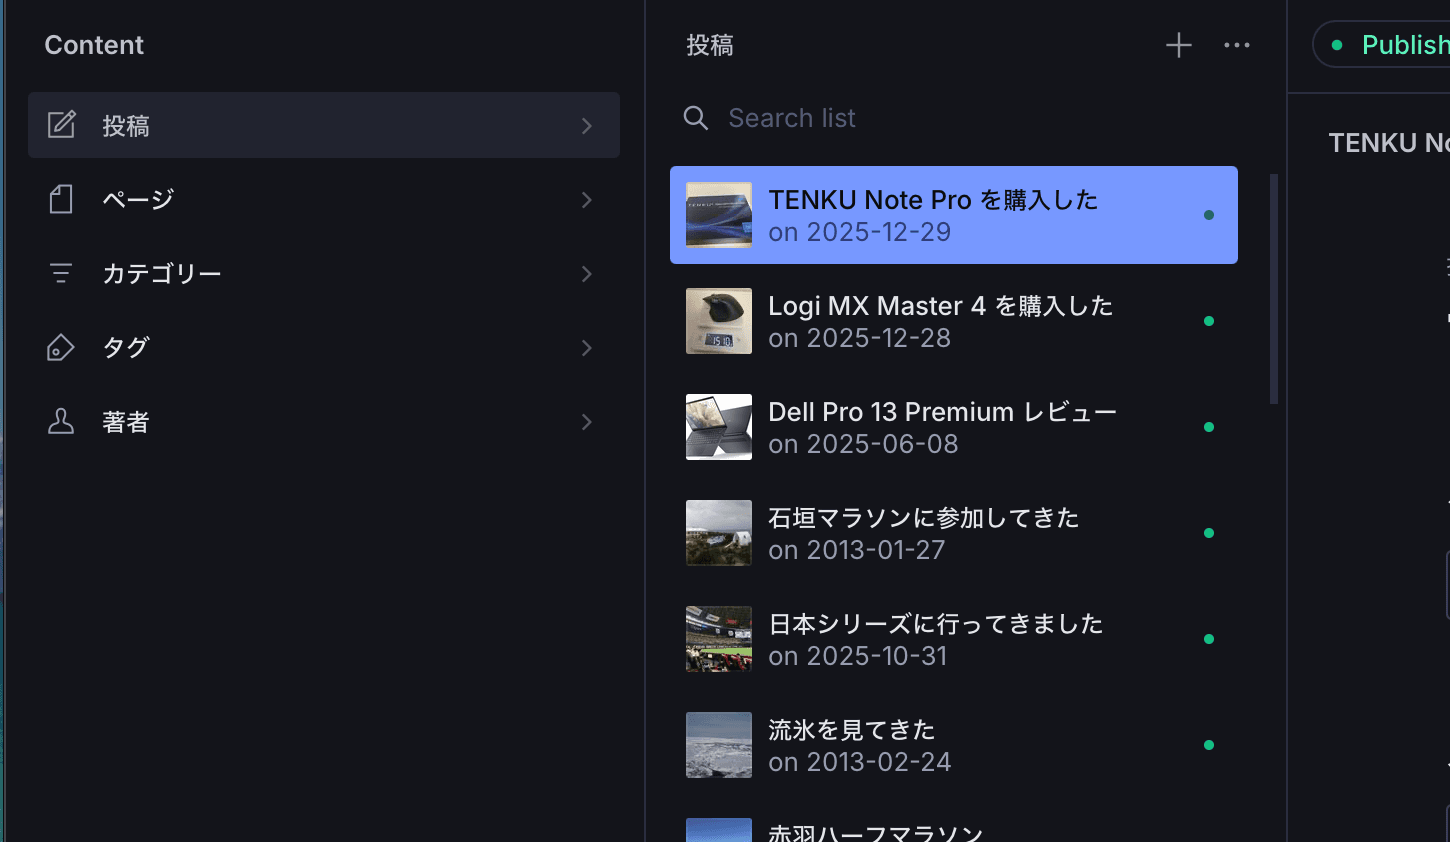Click the Dell Pro 13 Premium thumbnail
The height and width of the screenshot is (842, 1450).
point(718,427)
